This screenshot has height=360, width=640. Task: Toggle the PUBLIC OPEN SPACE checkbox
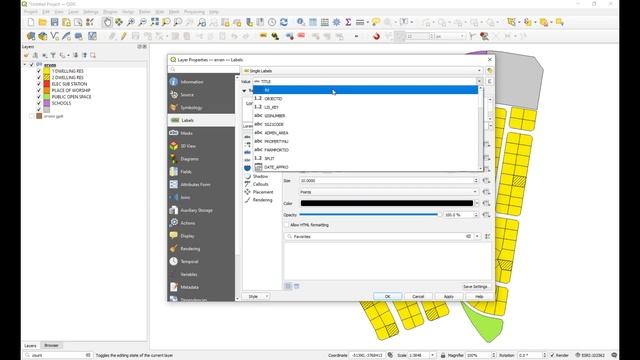pyautogui.click(x=39, y=97)
